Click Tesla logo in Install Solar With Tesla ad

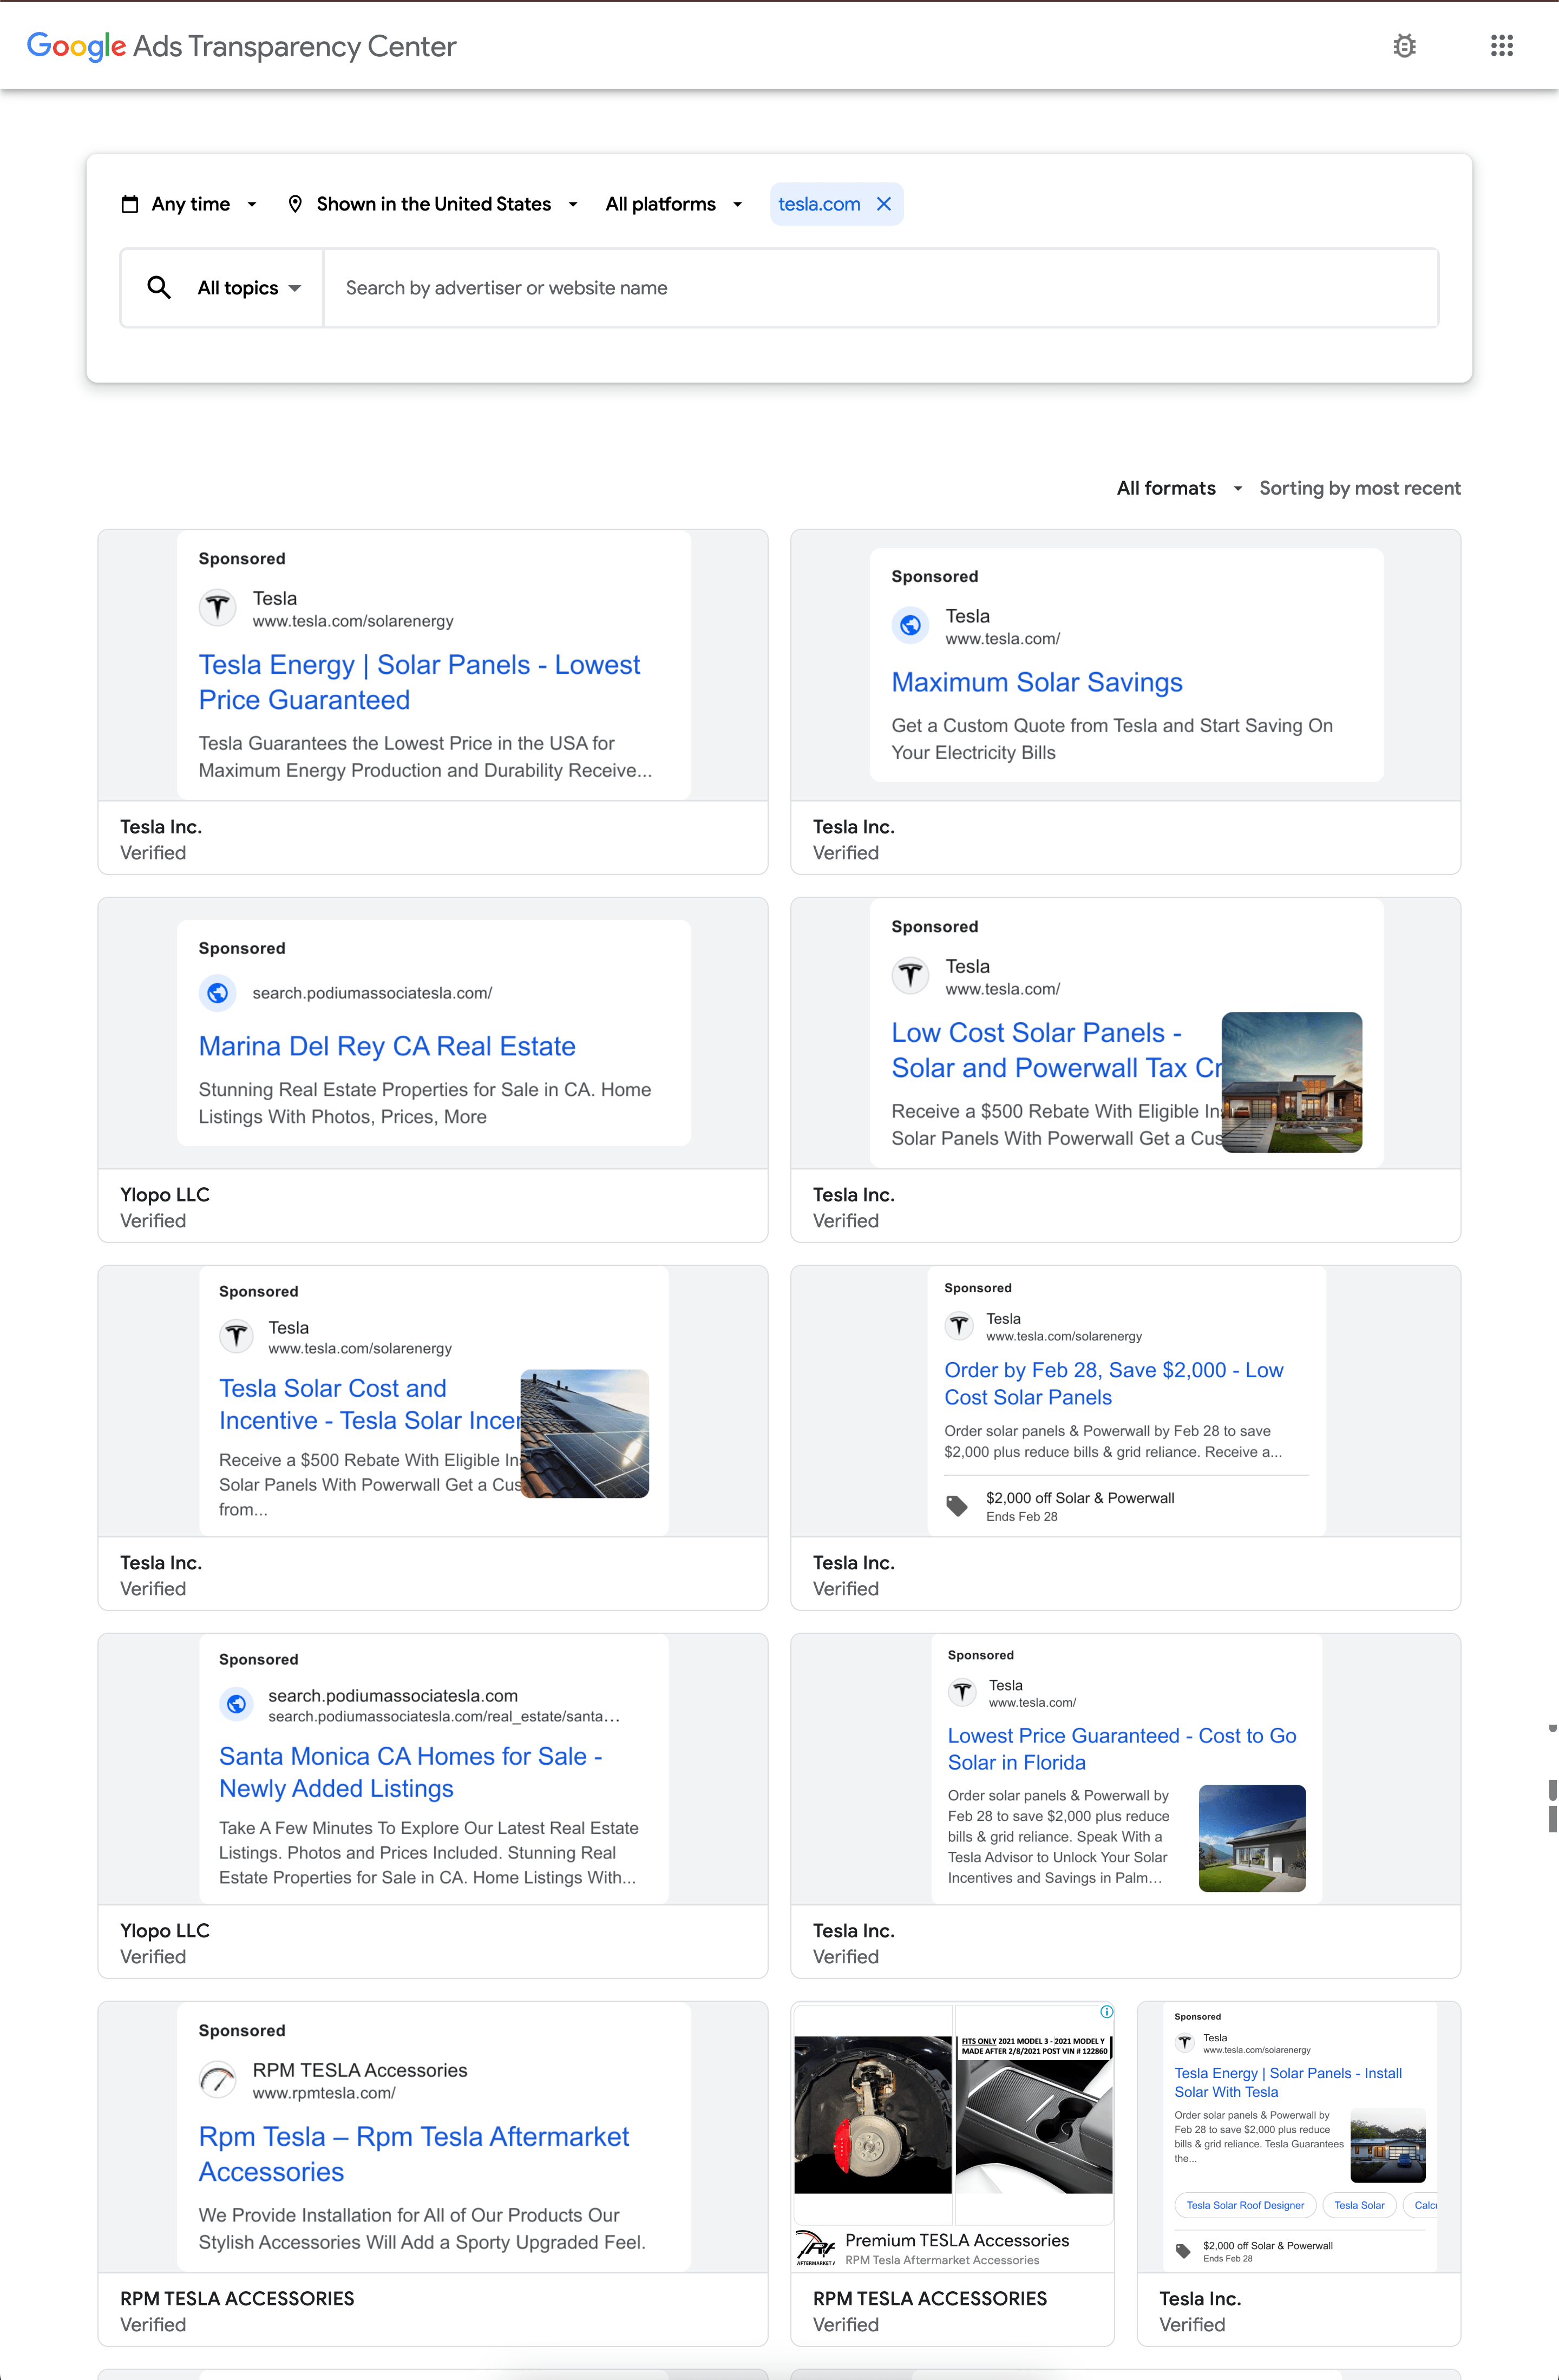coord(1184,2042)
